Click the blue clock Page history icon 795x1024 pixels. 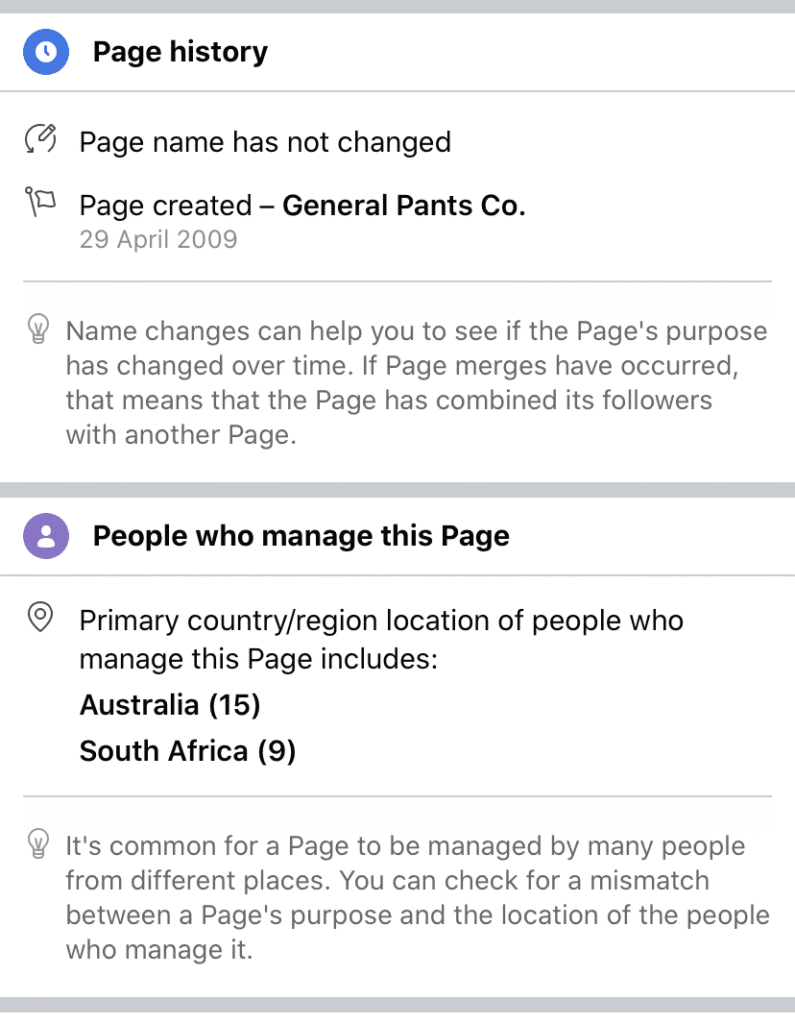pos(46,52)
